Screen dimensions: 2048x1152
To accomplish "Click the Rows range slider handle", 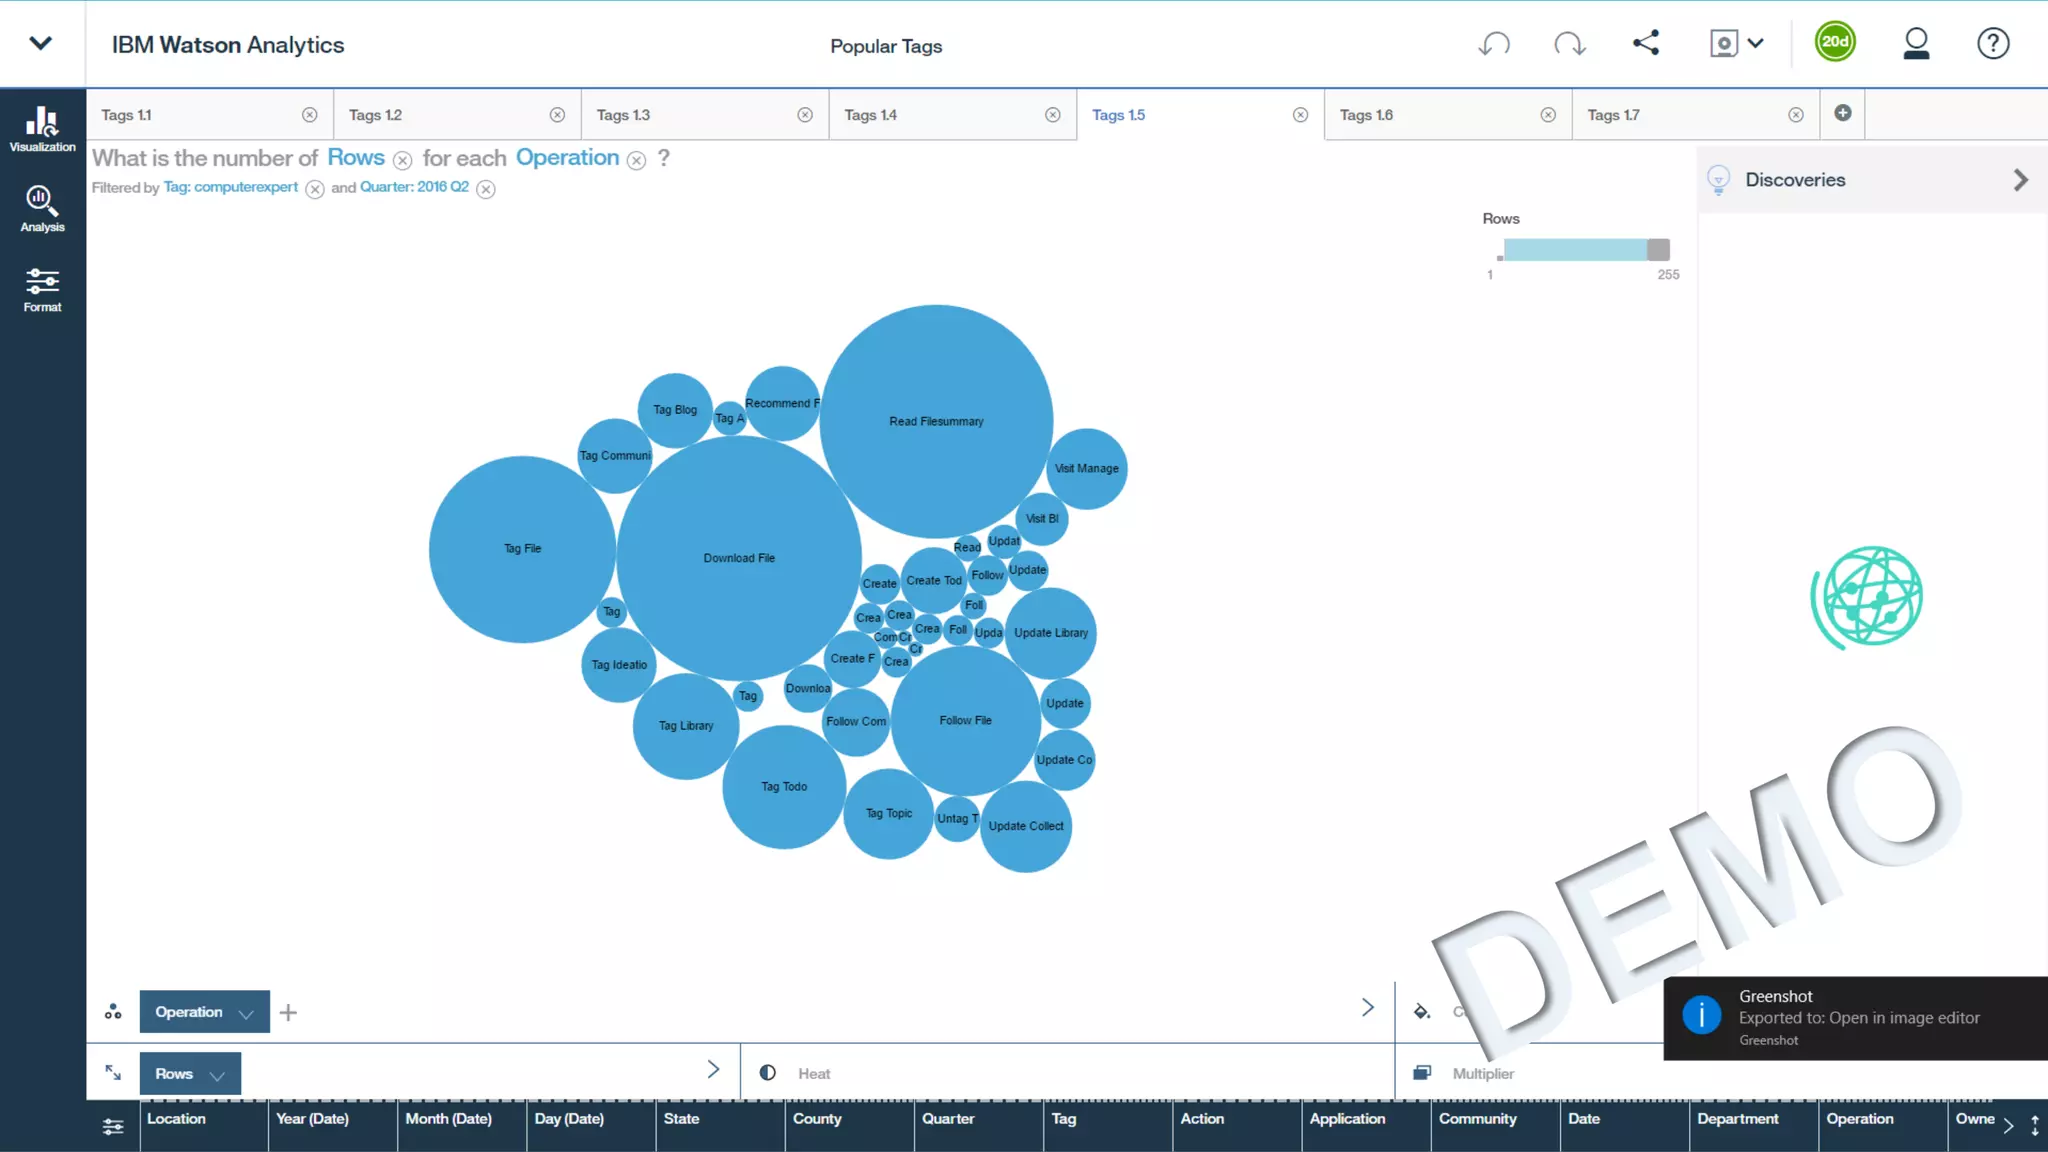I will pyautogui.click(x=1658, y=250).
